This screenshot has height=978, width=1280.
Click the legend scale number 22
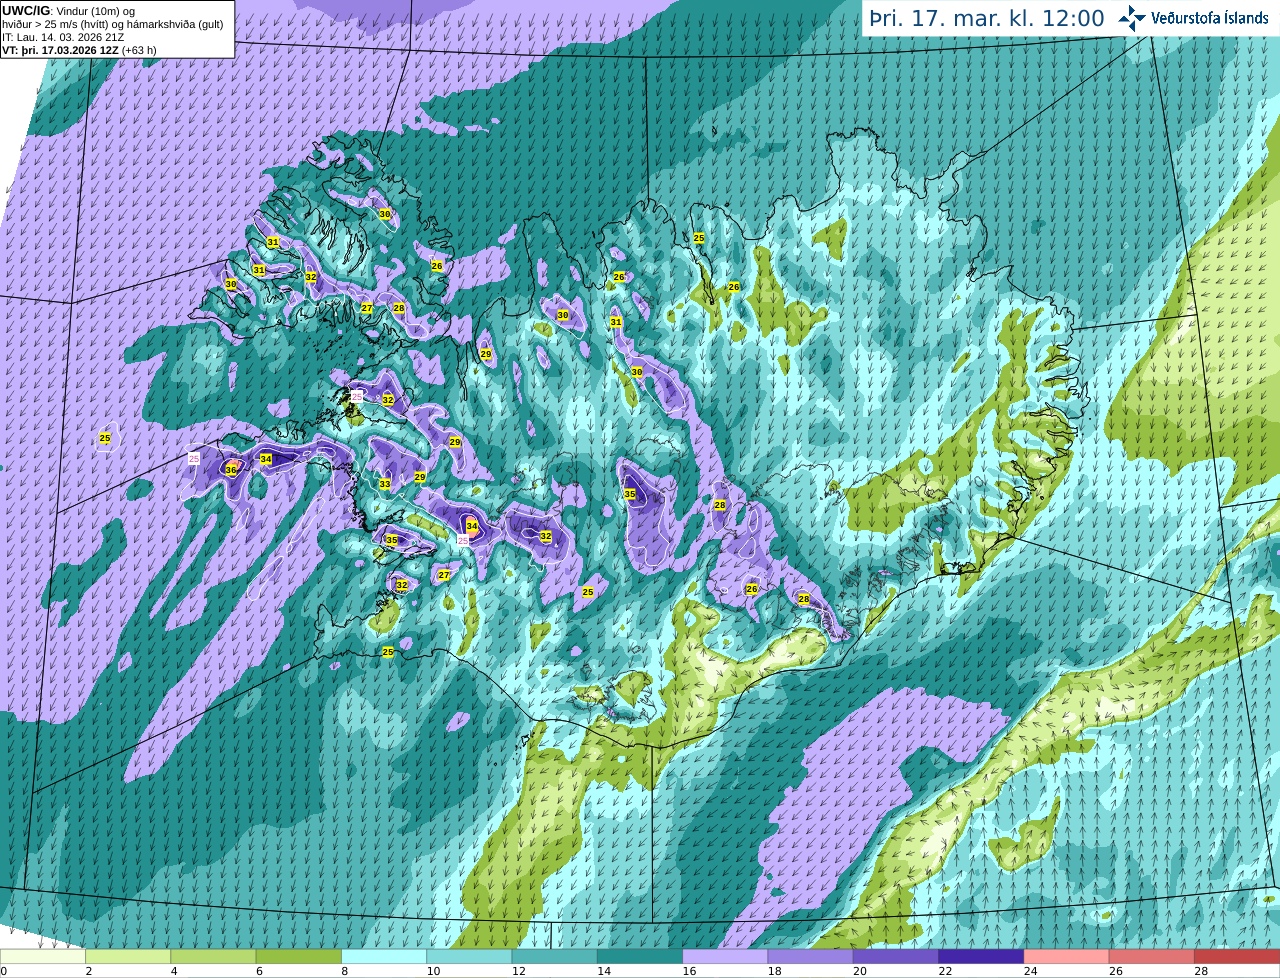(945, 971)
